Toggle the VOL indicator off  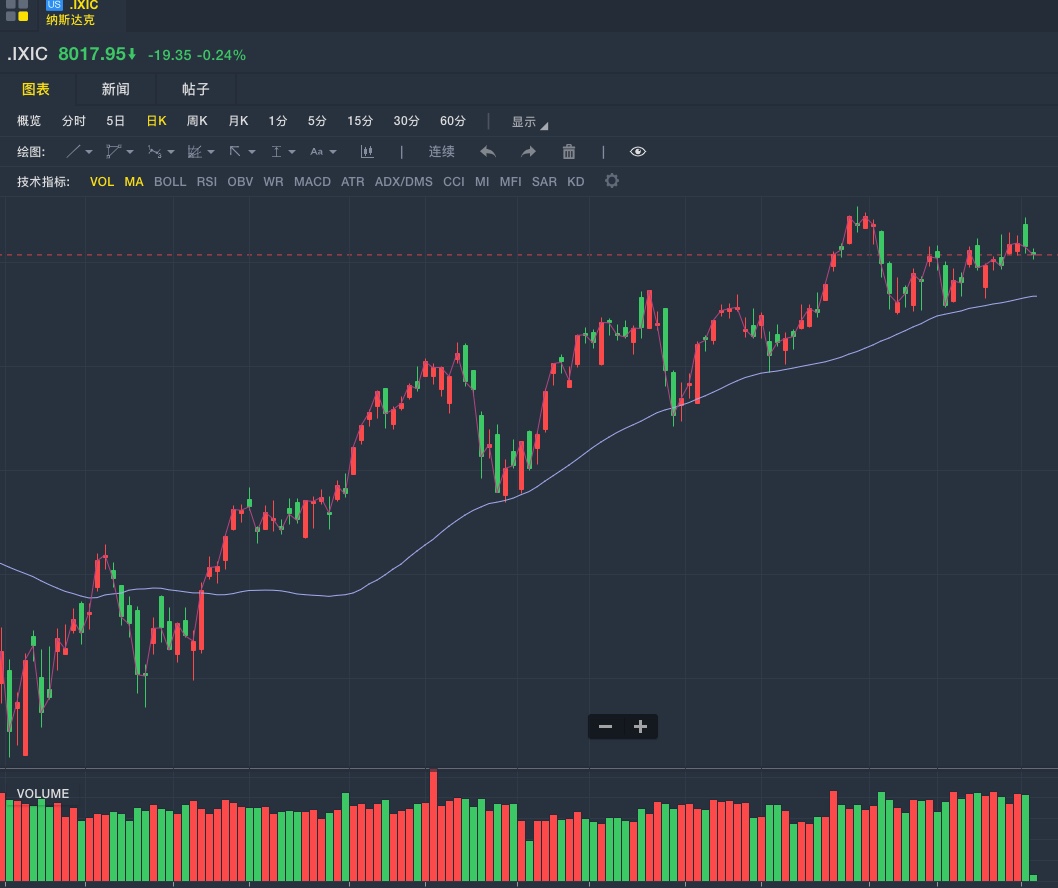click(102, 182)
